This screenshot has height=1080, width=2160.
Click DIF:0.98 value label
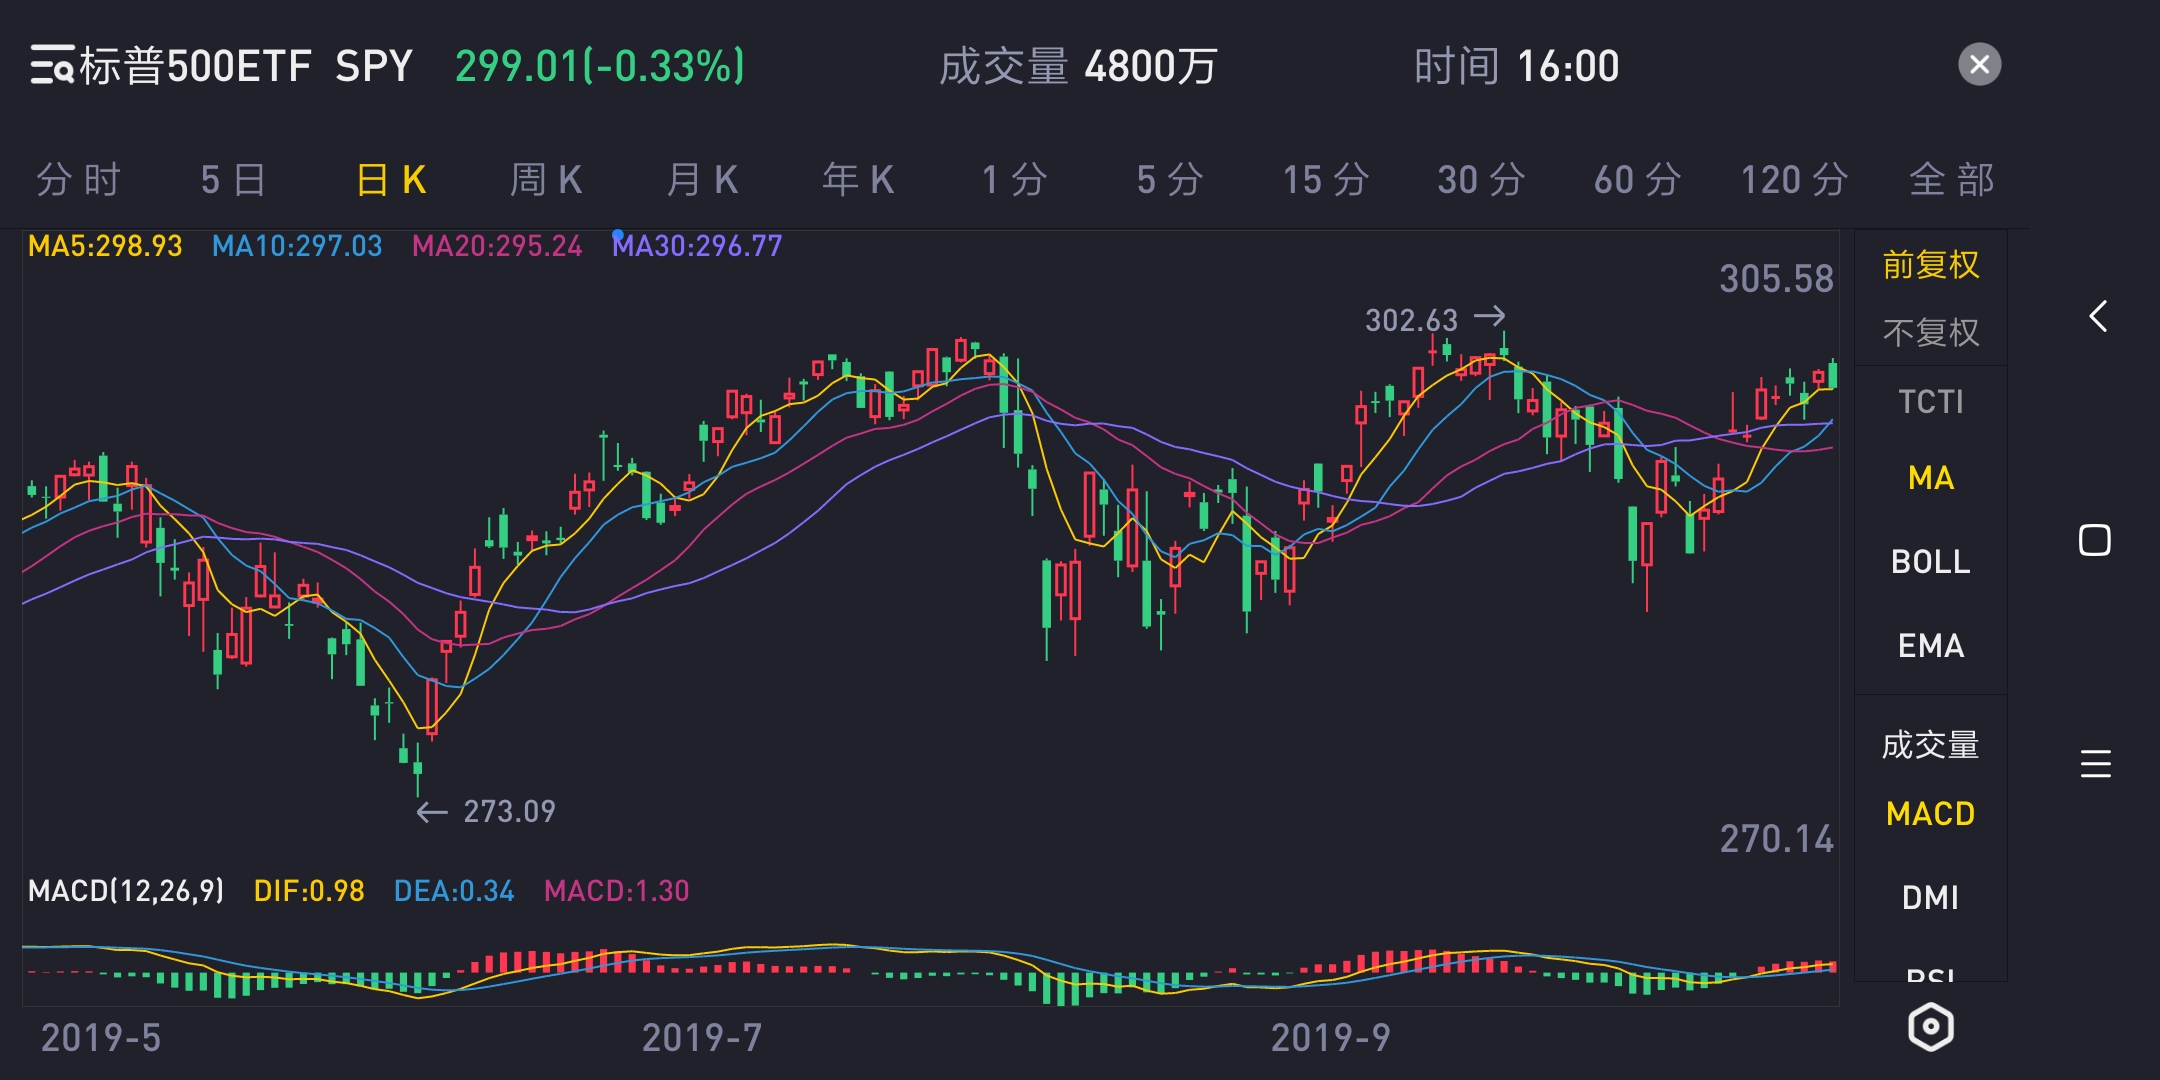309,891
